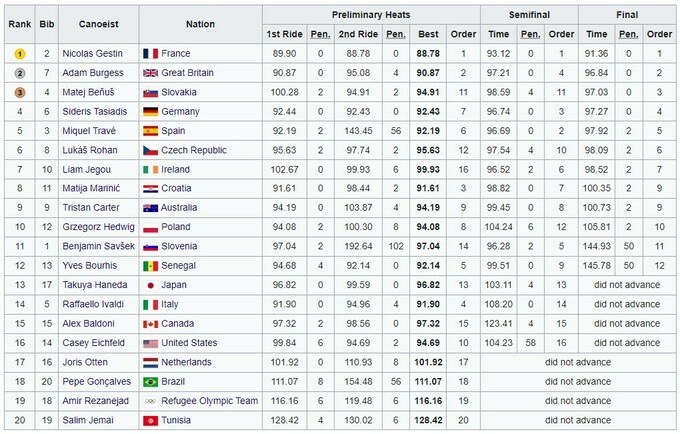
Task: Click the Slovakia flag icon
Action: tap(151, 91)
